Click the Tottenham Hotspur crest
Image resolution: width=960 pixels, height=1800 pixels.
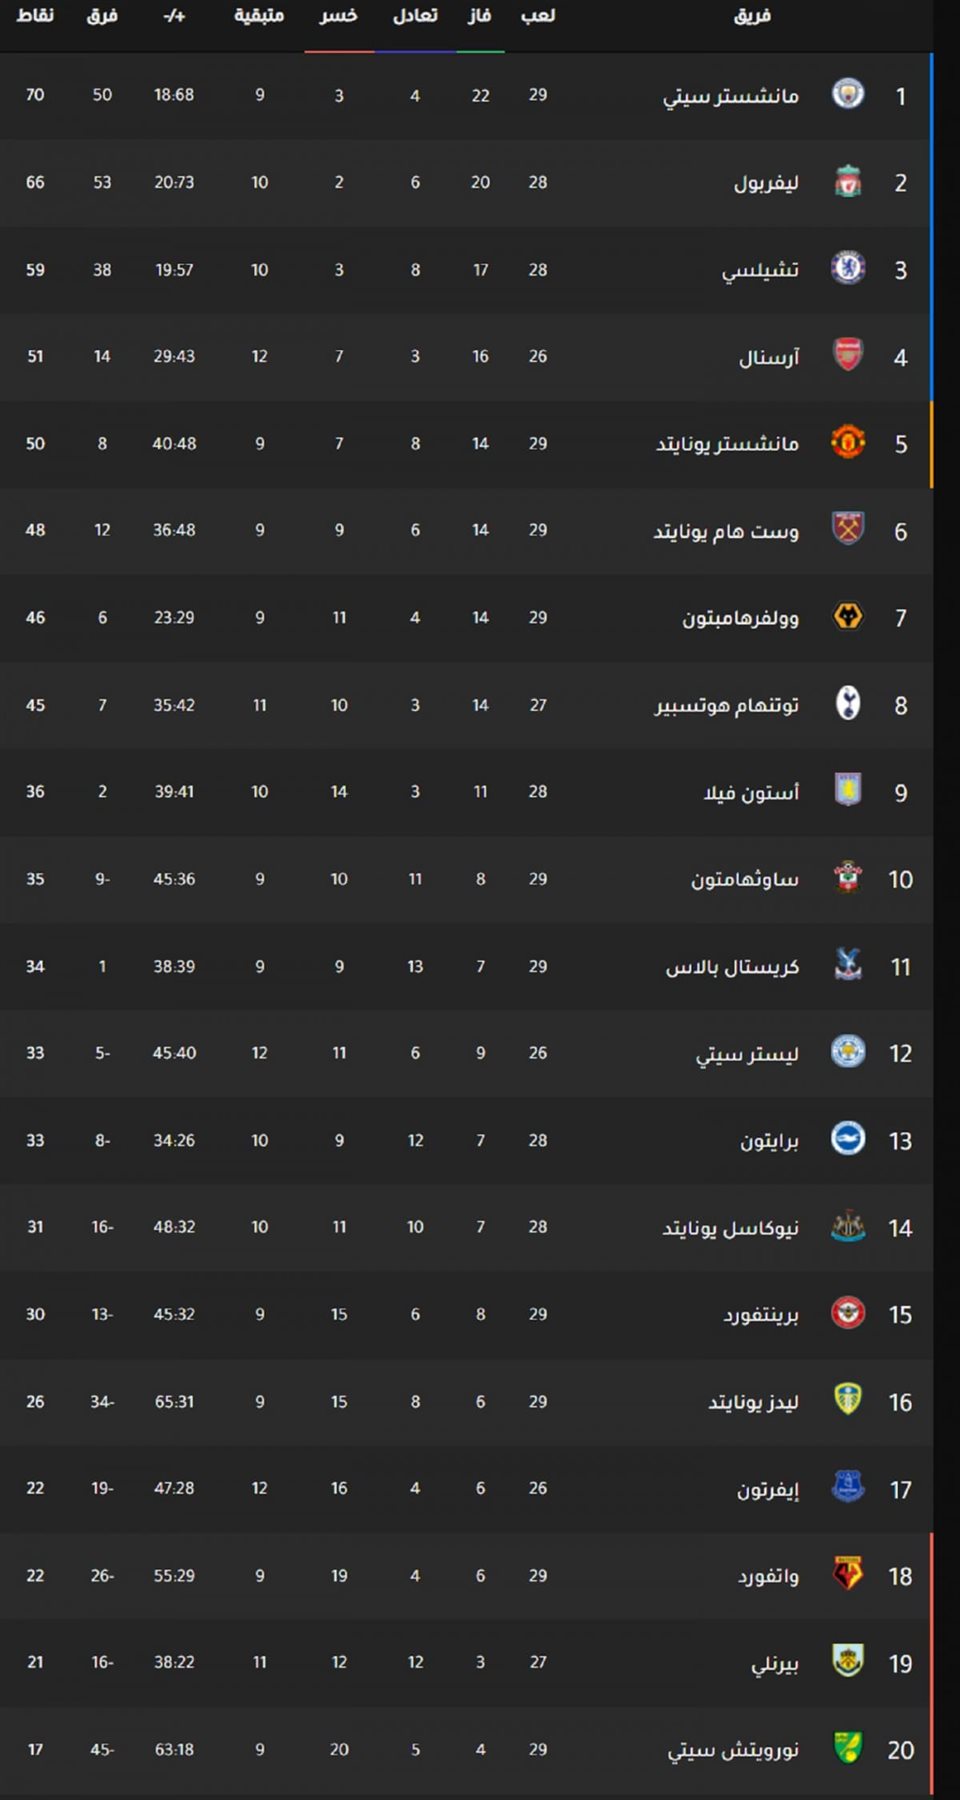pyautogui.click(x=848, y=704)
